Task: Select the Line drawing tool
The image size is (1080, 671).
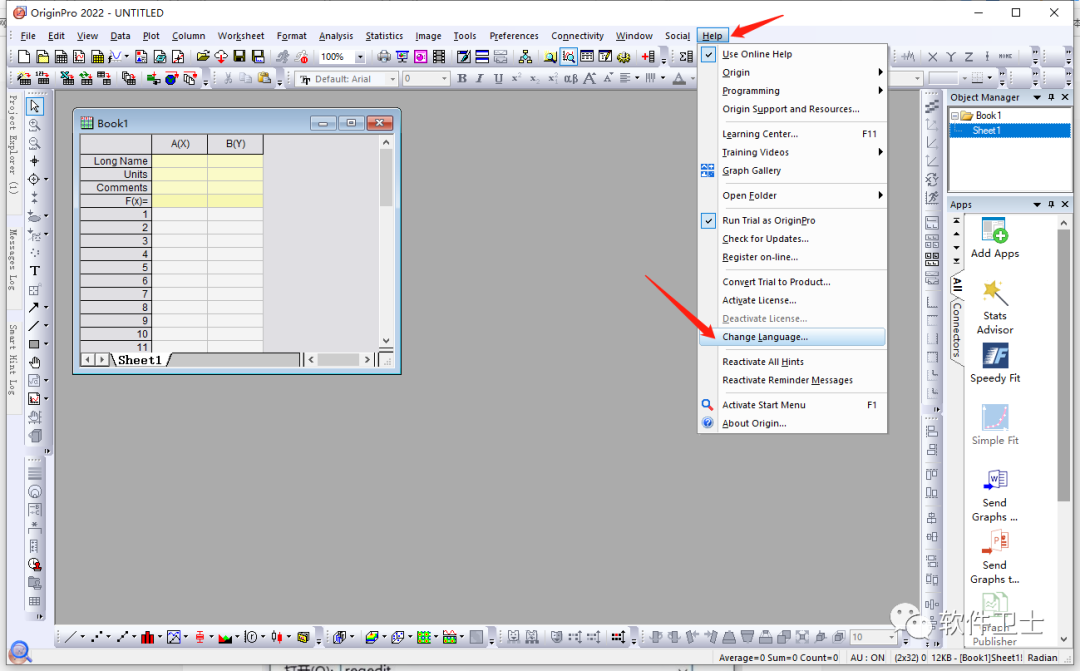Action: point(34,326)
